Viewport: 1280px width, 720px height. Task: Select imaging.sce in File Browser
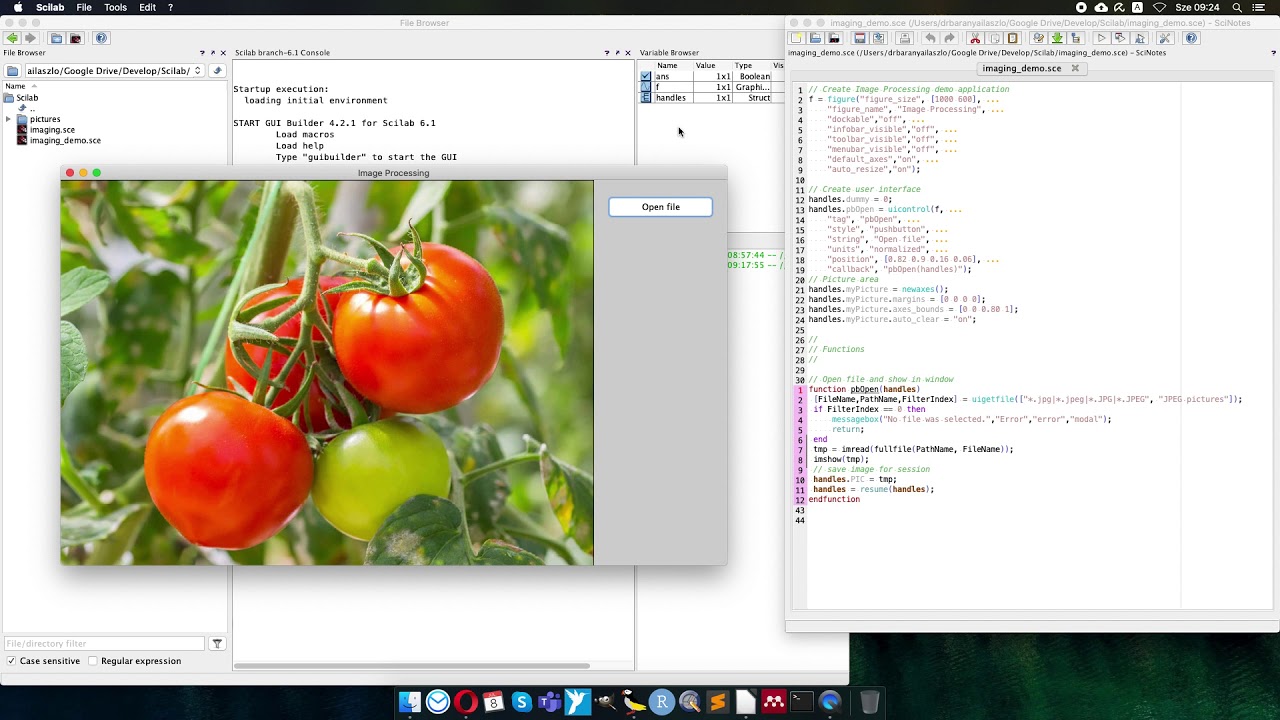pos(52,130)
